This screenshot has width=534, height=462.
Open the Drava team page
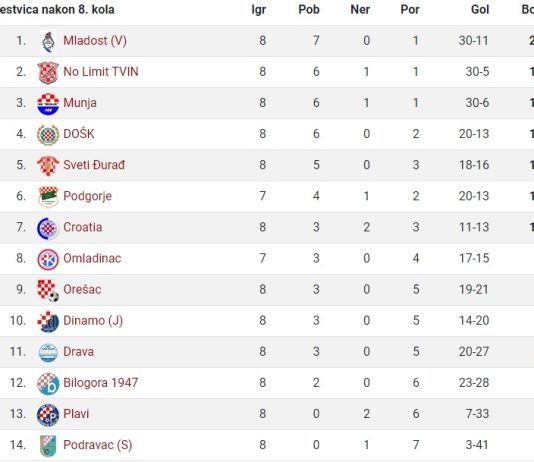coord(78,352)
